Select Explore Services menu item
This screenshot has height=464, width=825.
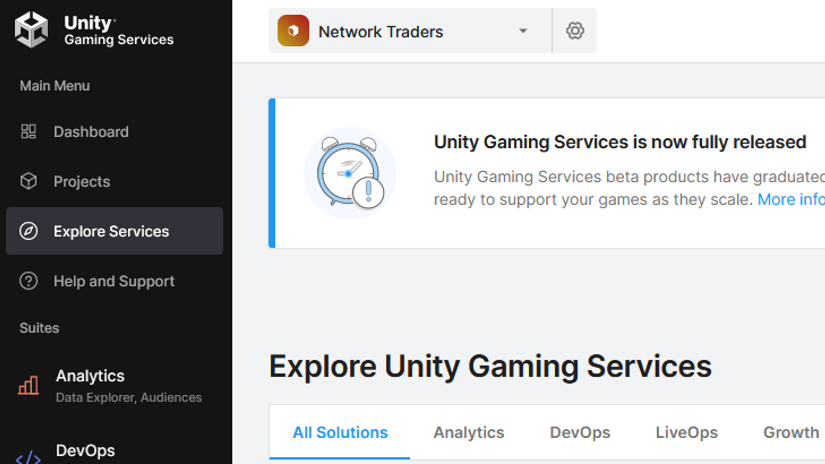[x=115, y=231]
